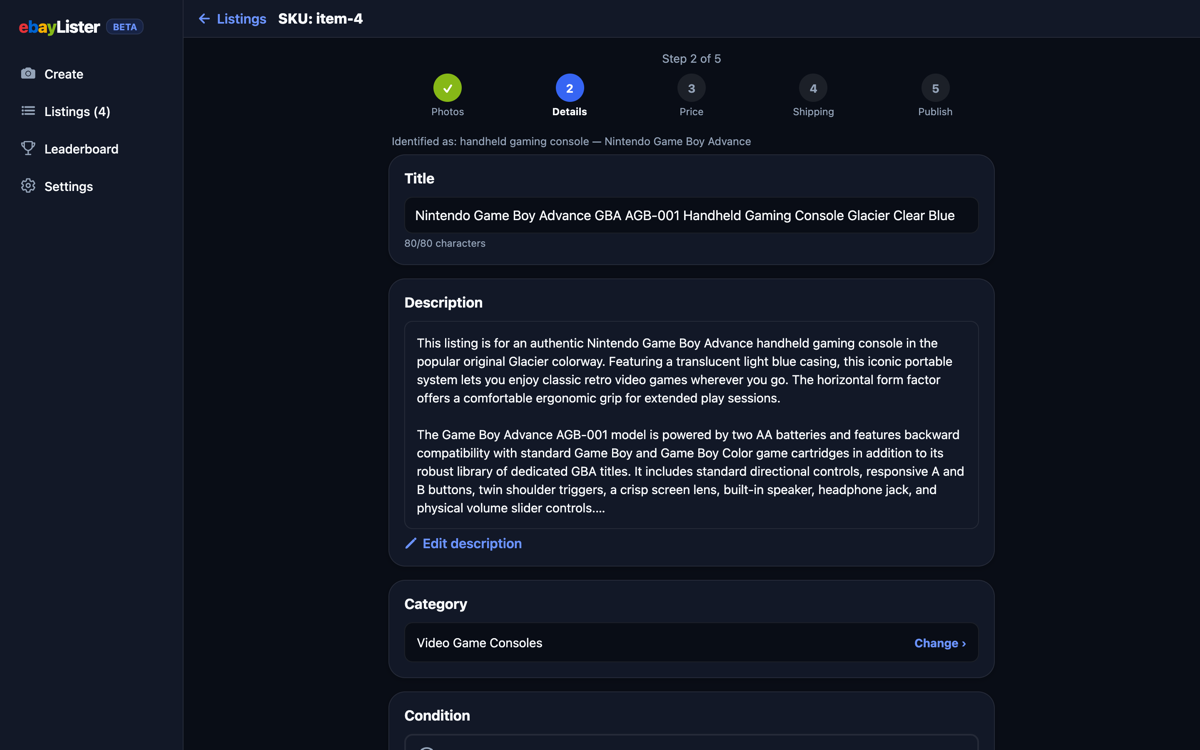
Task: Click the SKU: item-4 header text
Action: pyautogui.click(x=320, y=19)
